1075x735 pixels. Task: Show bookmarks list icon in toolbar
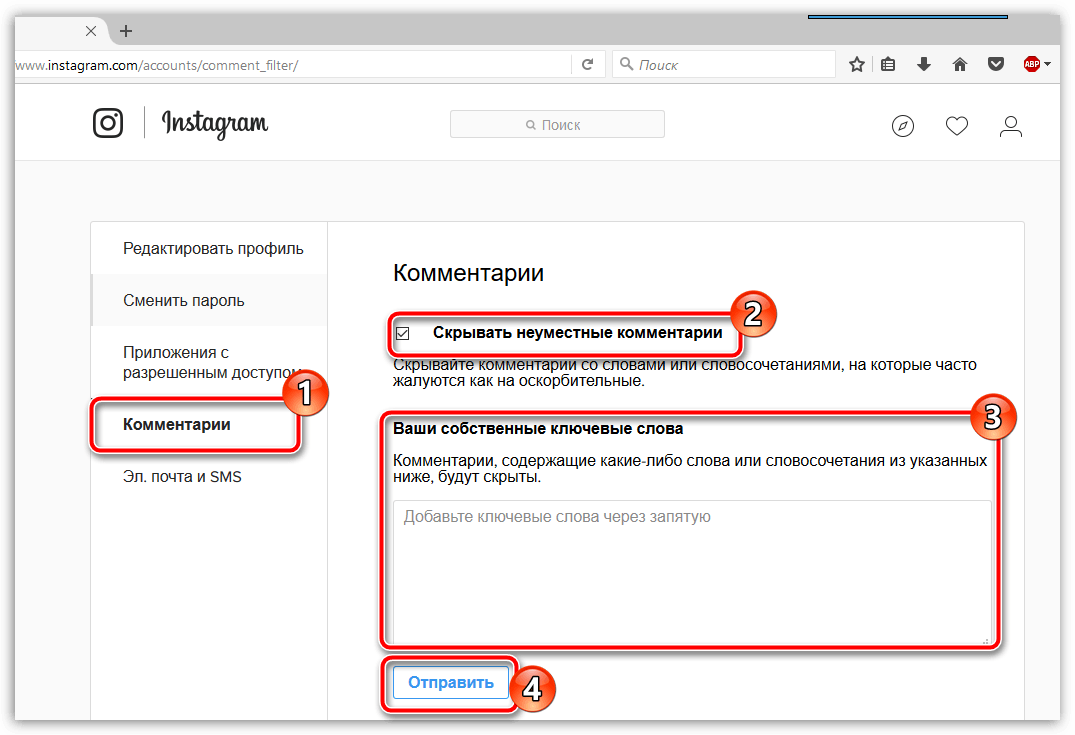pyautogui.click(x=889, y=65)
